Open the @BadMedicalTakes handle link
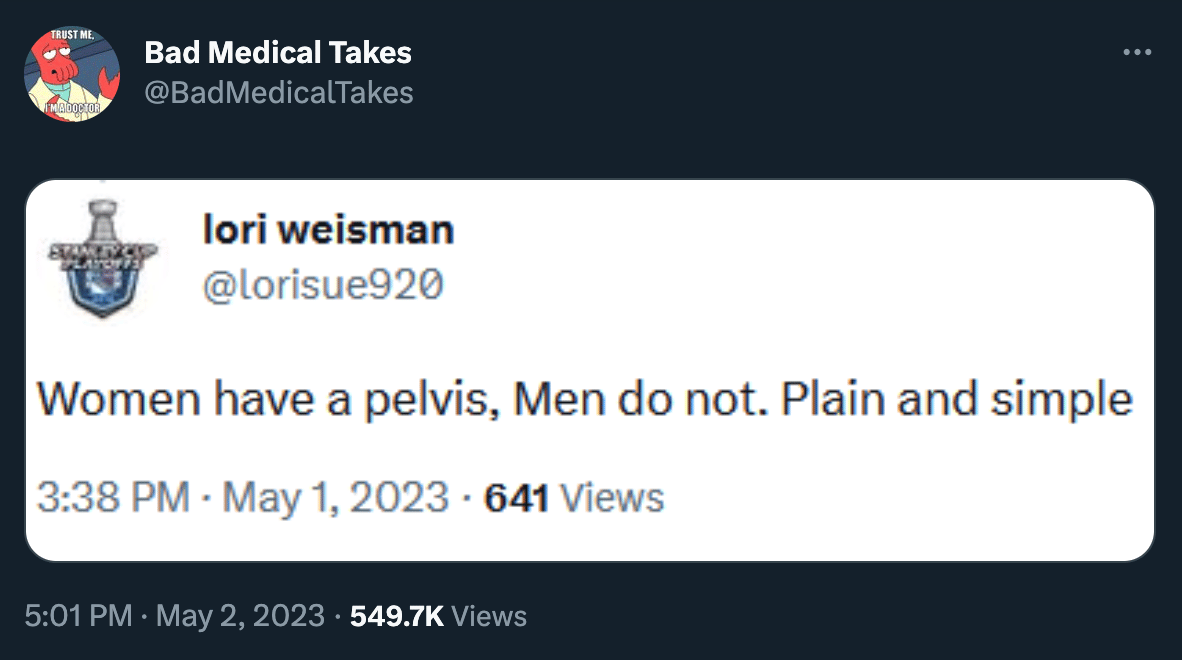This screenshot has width=1182, height=660. [x=278, y=93]
